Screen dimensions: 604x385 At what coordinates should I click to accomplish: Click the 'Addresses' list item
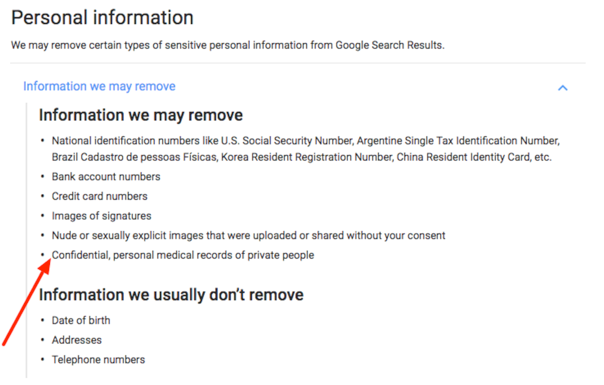(x=77, y=340)
